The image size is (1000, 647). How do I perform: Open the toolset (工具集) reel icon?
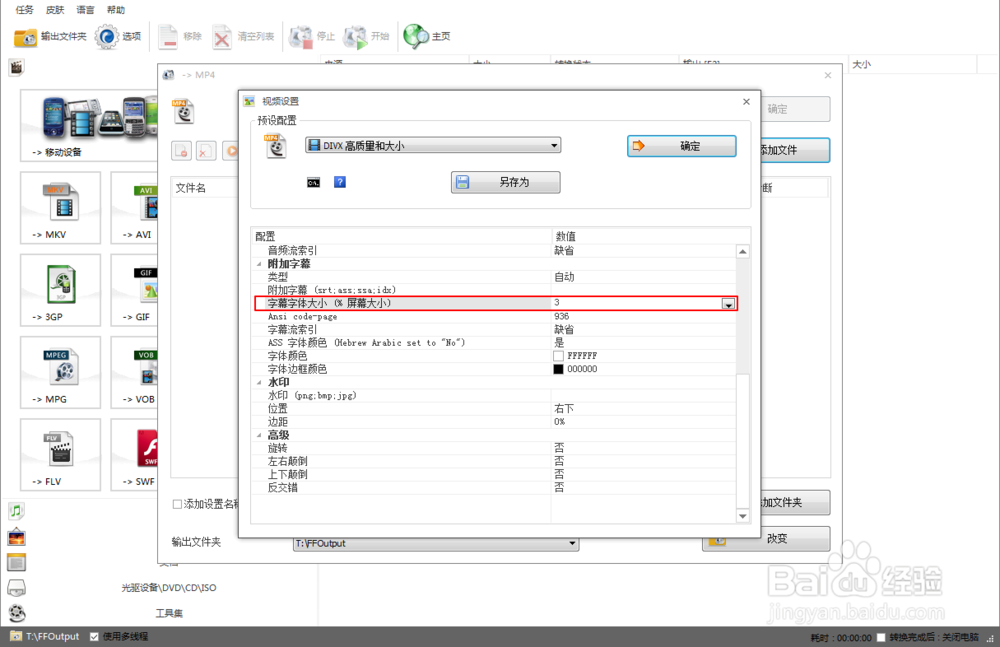pos(17,613)
